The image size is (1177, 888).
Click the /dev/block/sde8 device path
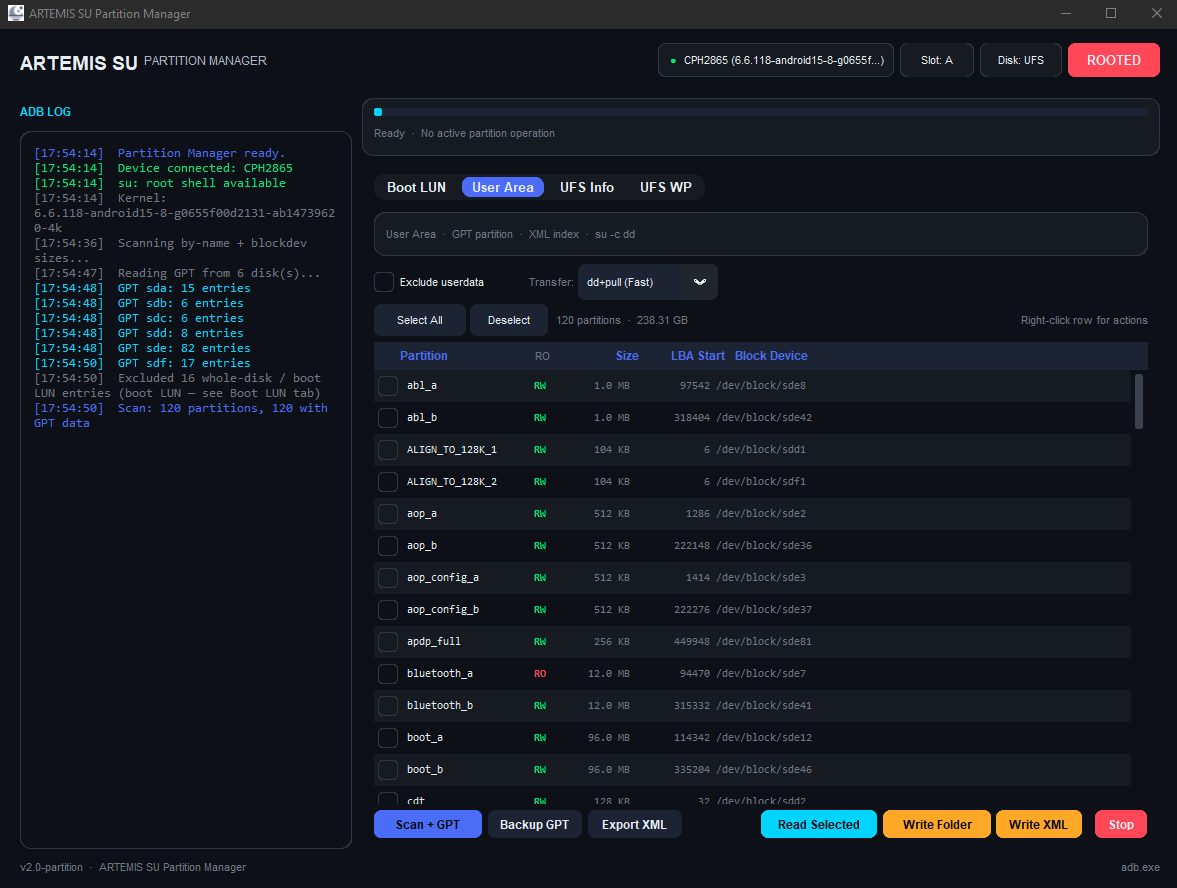(x=761, y=386)
